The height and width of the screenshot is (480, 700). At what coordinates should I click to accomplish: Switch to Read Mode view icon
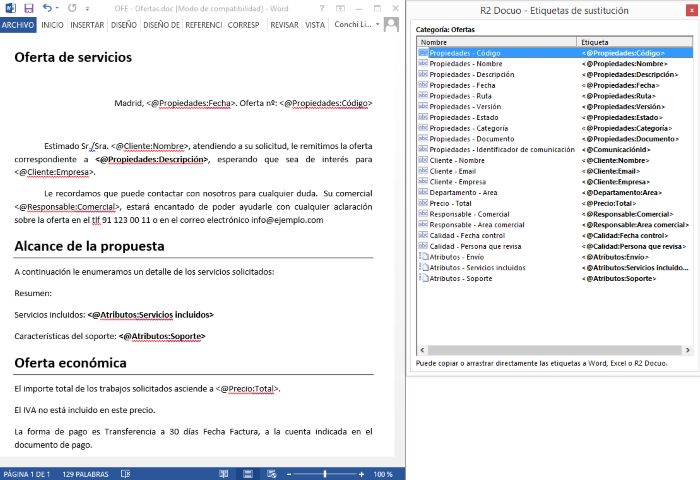224,474
